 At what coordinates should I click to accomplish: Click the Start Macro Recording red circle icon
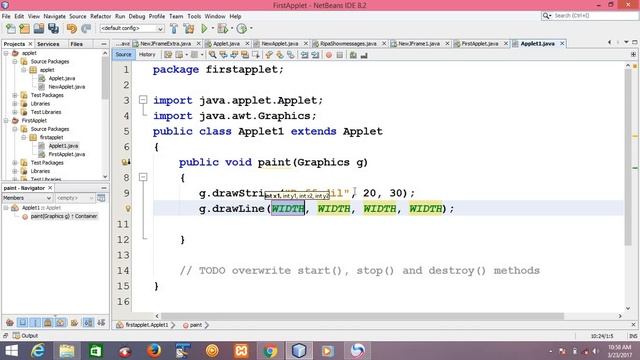pos(329,55)
